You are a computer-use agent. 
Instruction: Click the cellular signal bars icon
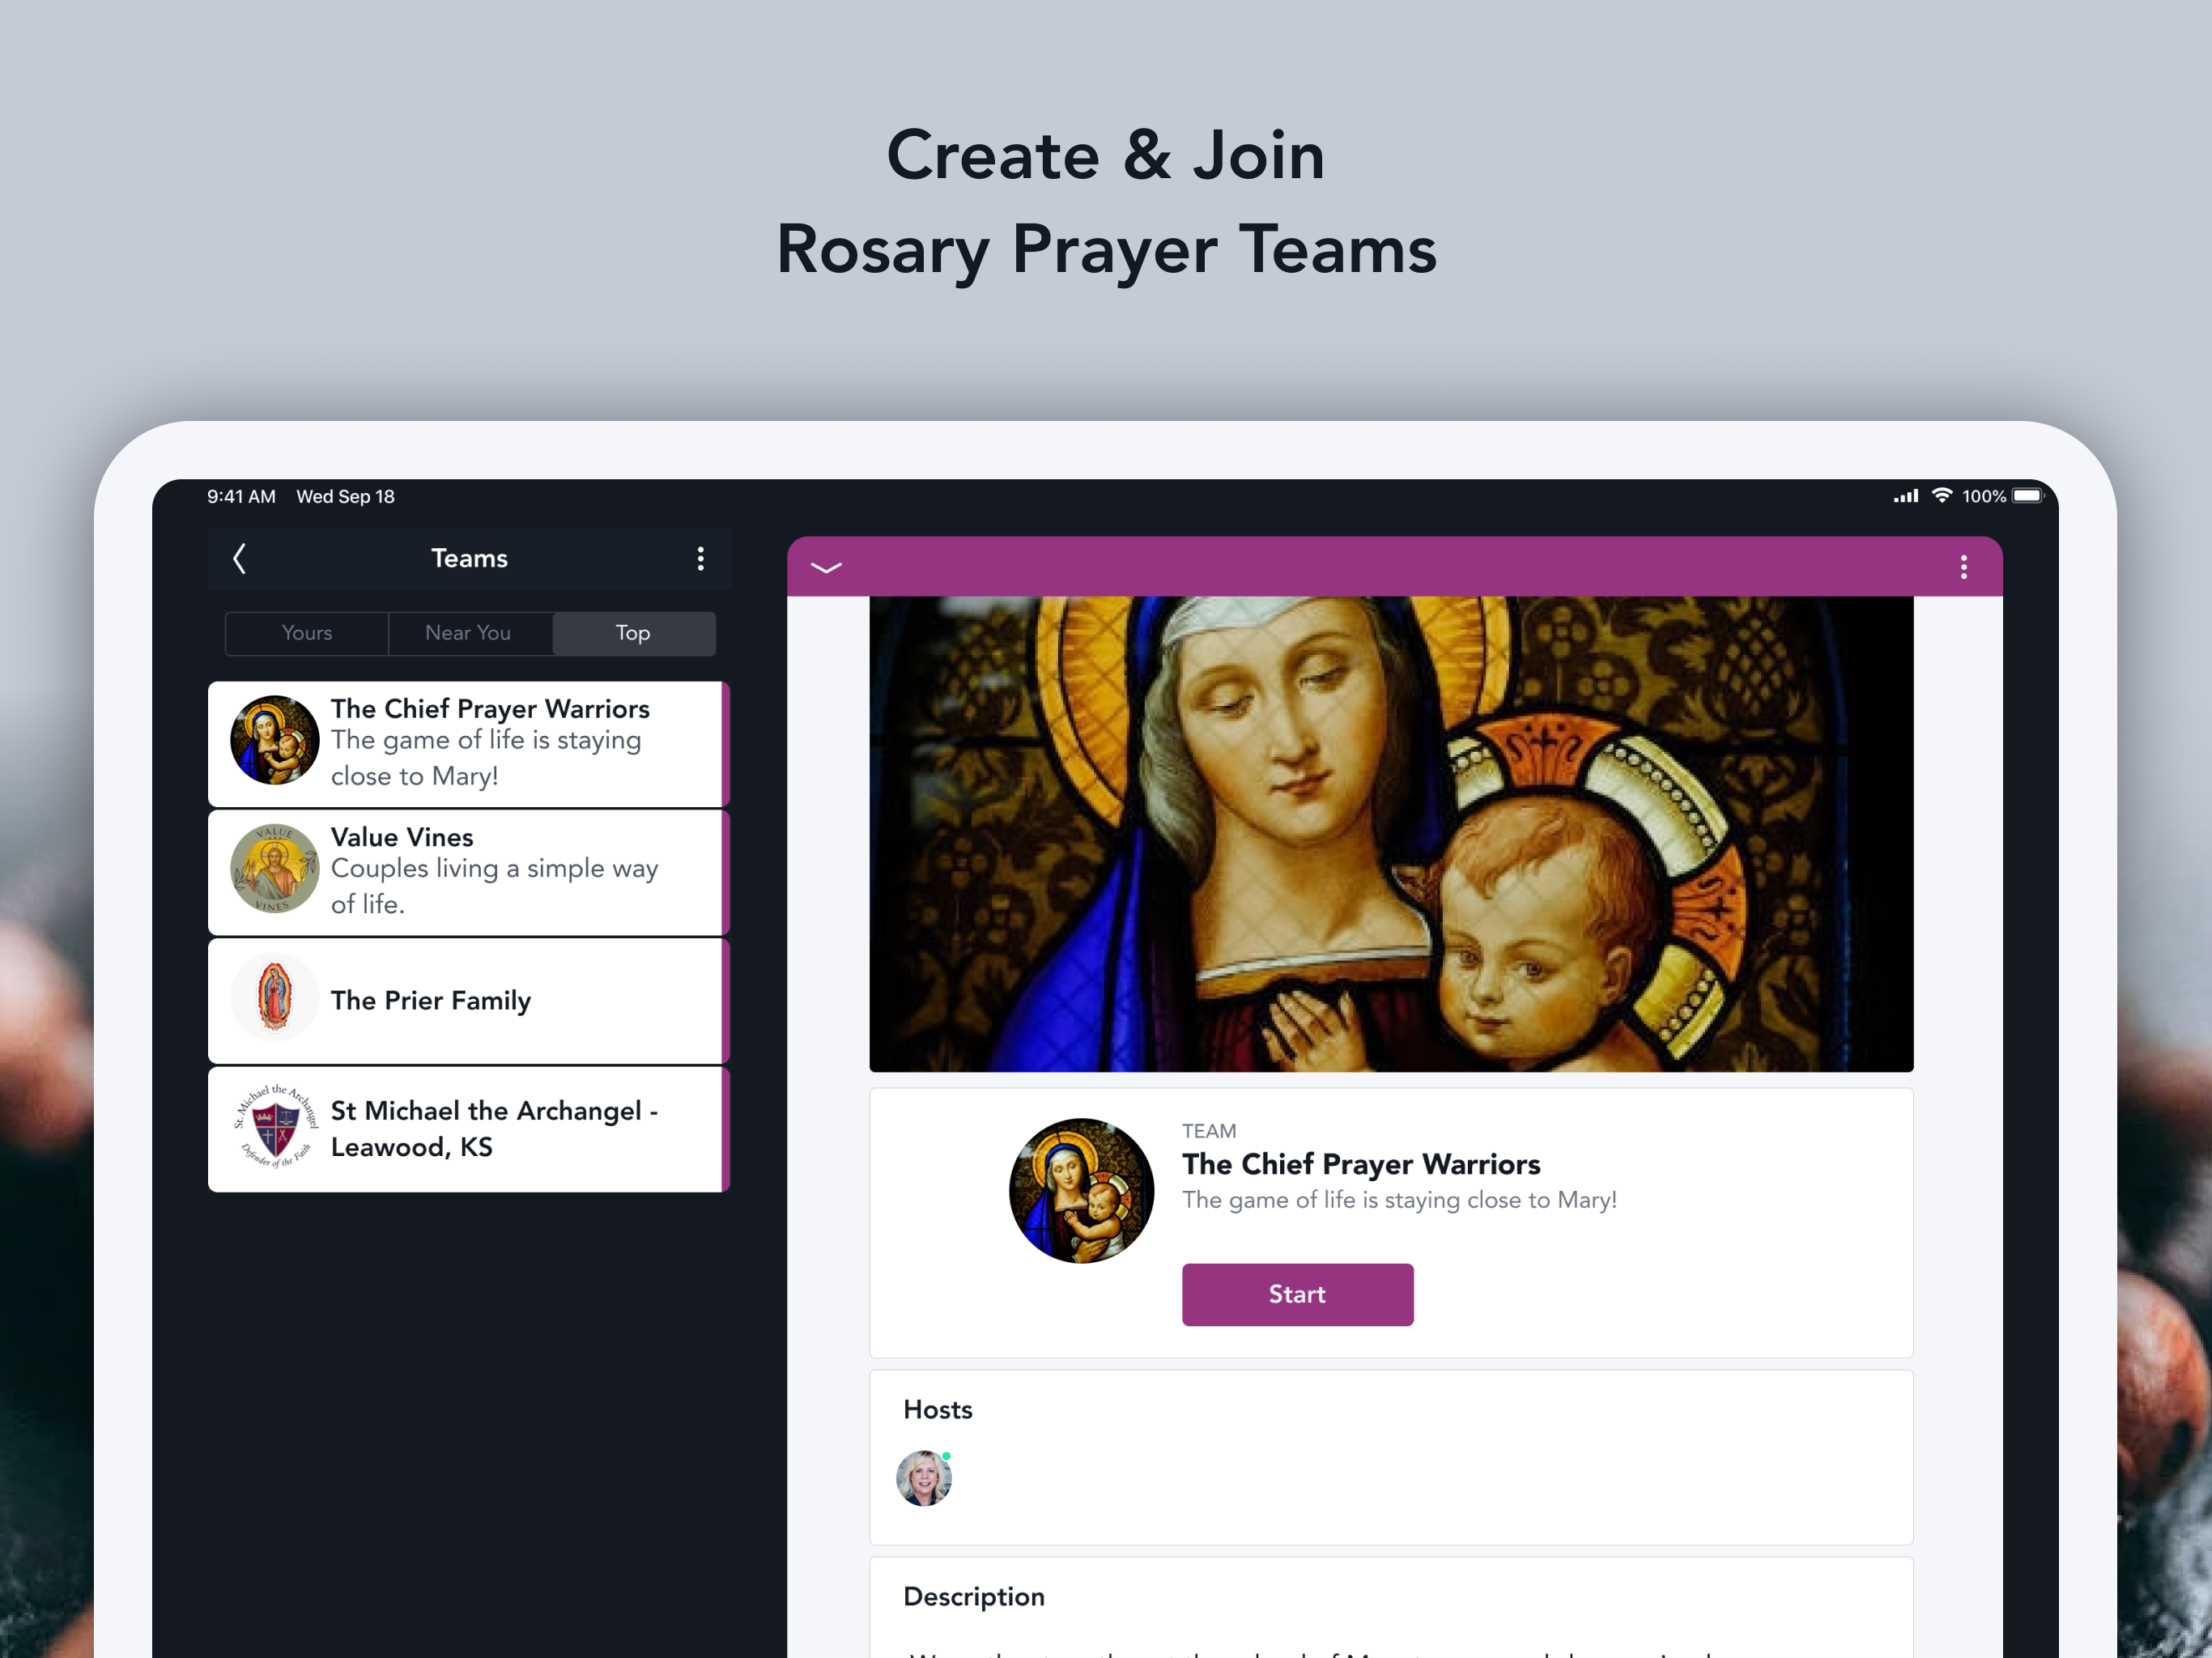[x=1906, y=496]
